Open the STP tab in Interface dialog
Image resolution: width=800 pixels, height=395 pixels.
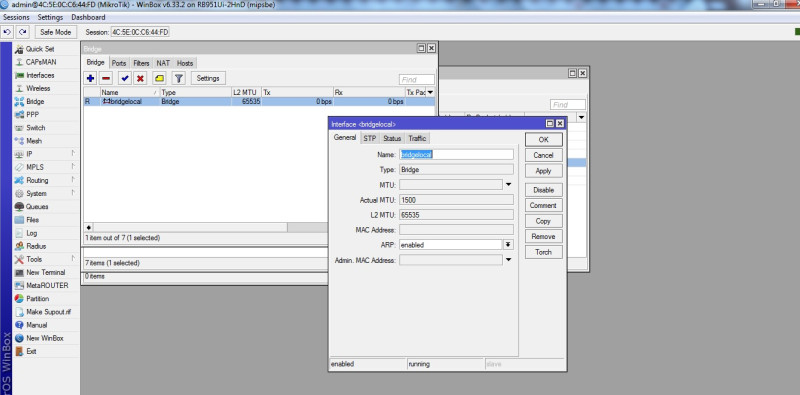[369, 138]
